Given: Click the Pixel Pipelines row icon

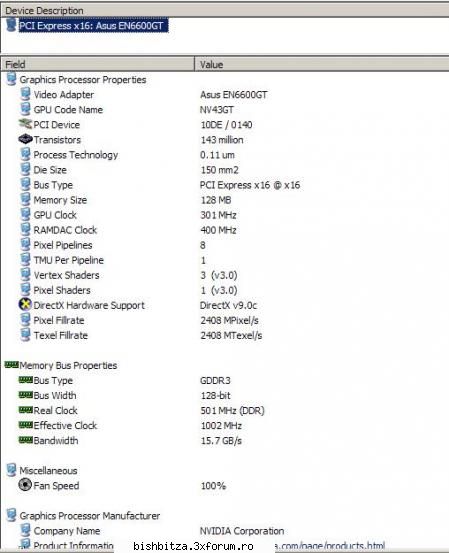Looking at the screenshot, I should pyautogui.click(x=25, y=245).
